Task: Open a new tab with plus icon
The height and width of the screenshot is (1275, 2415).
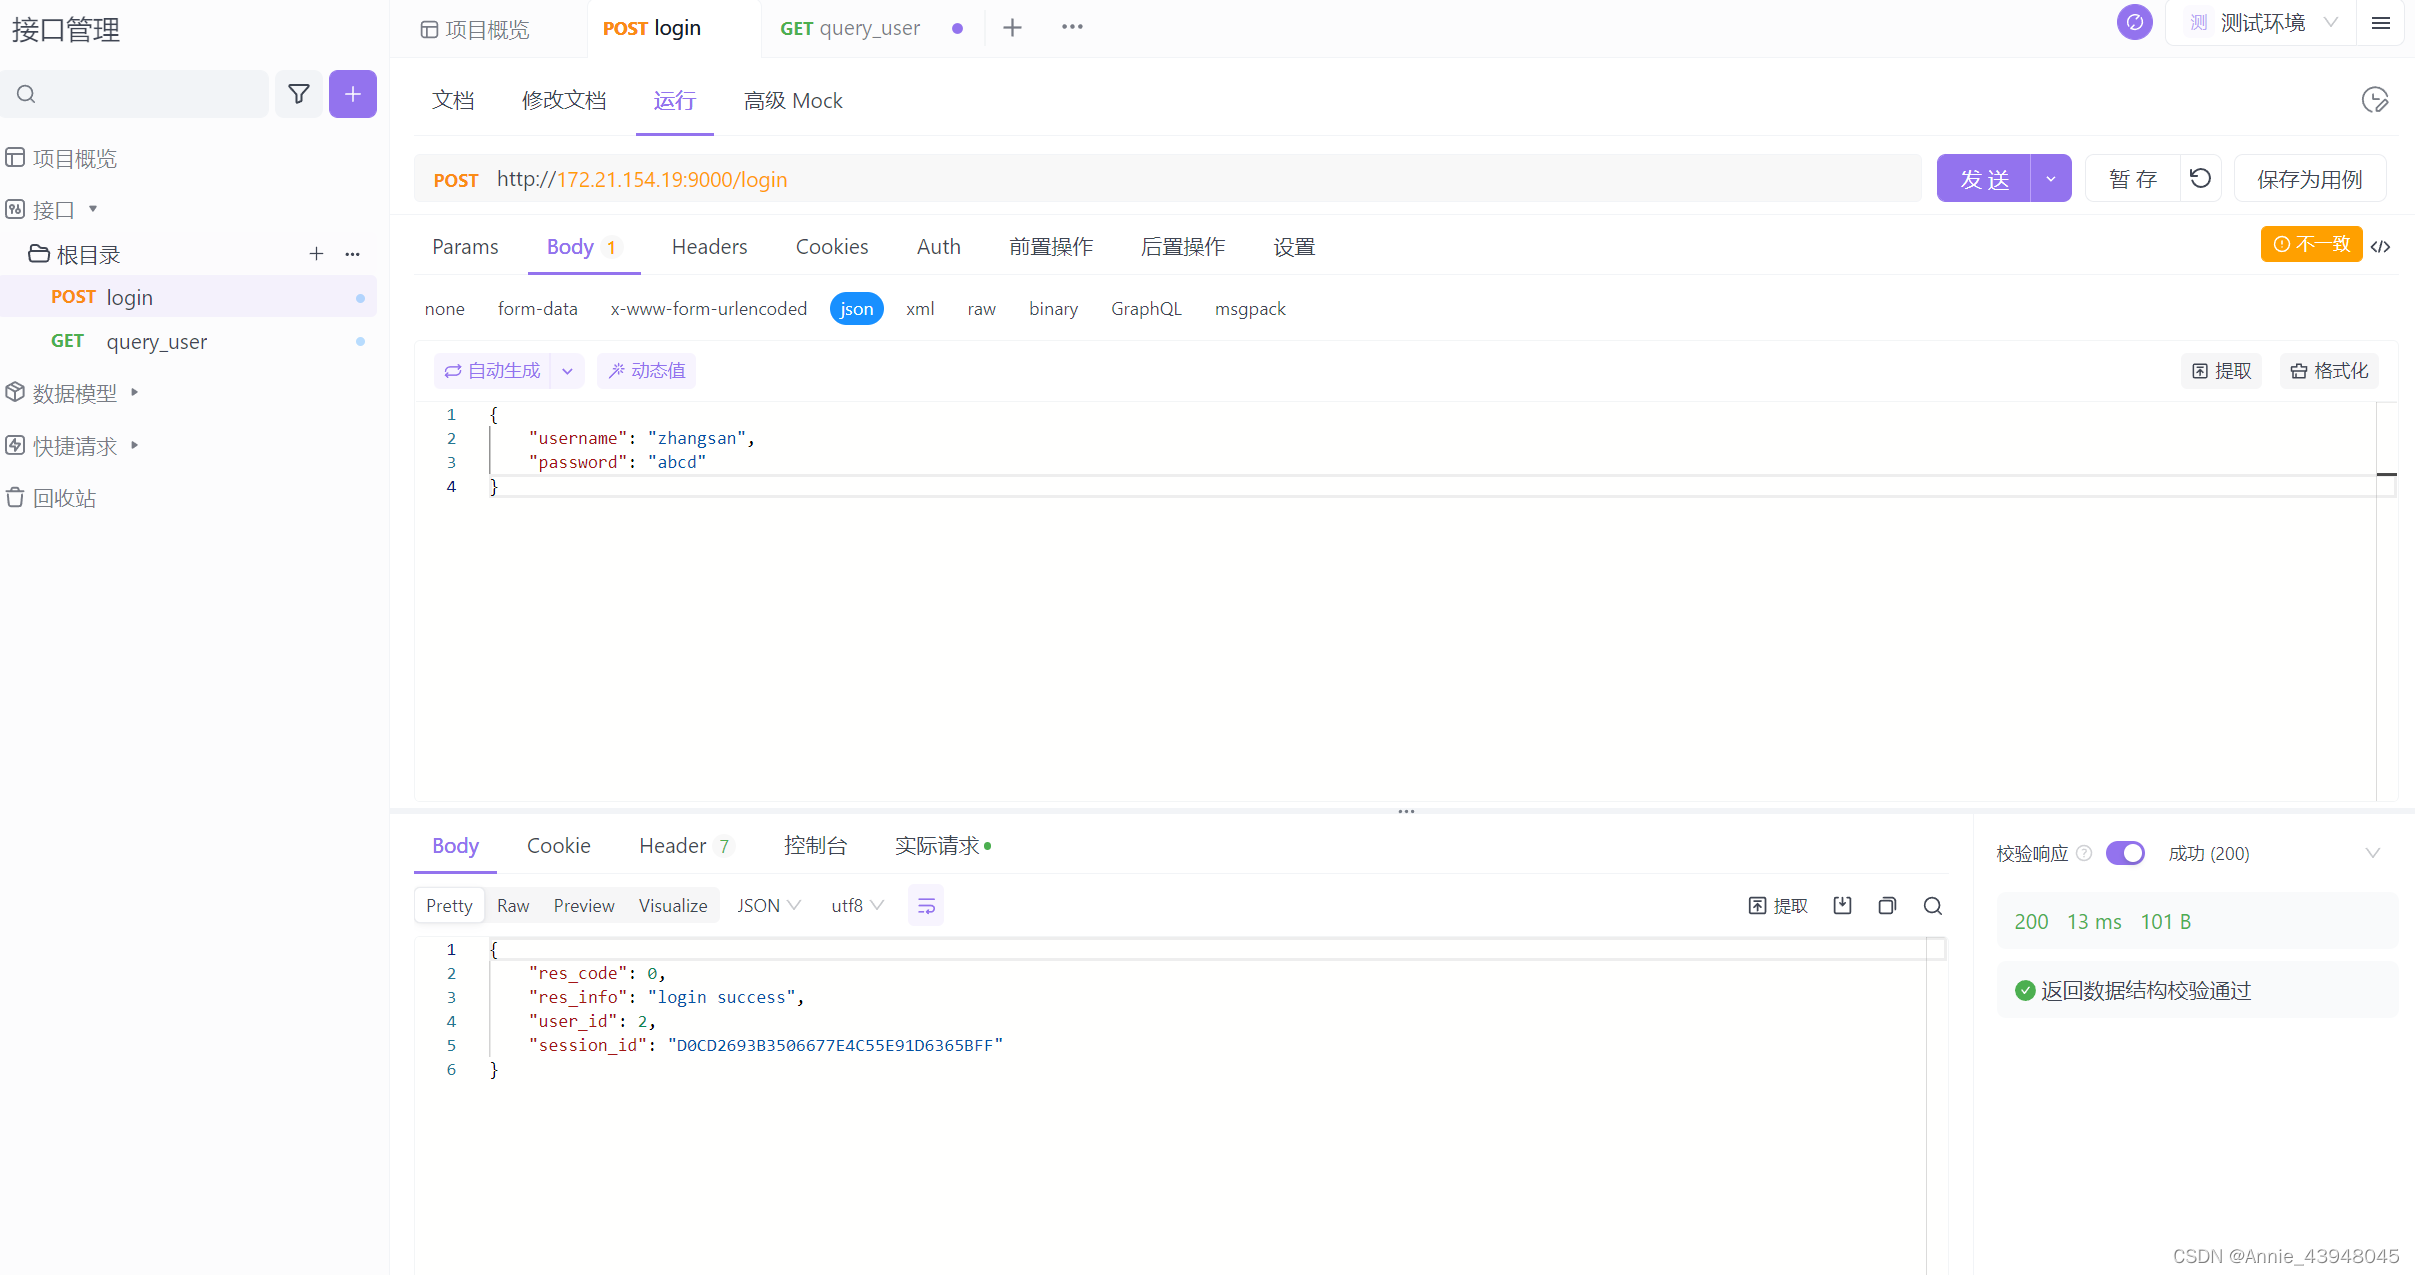Action: 1012,27
